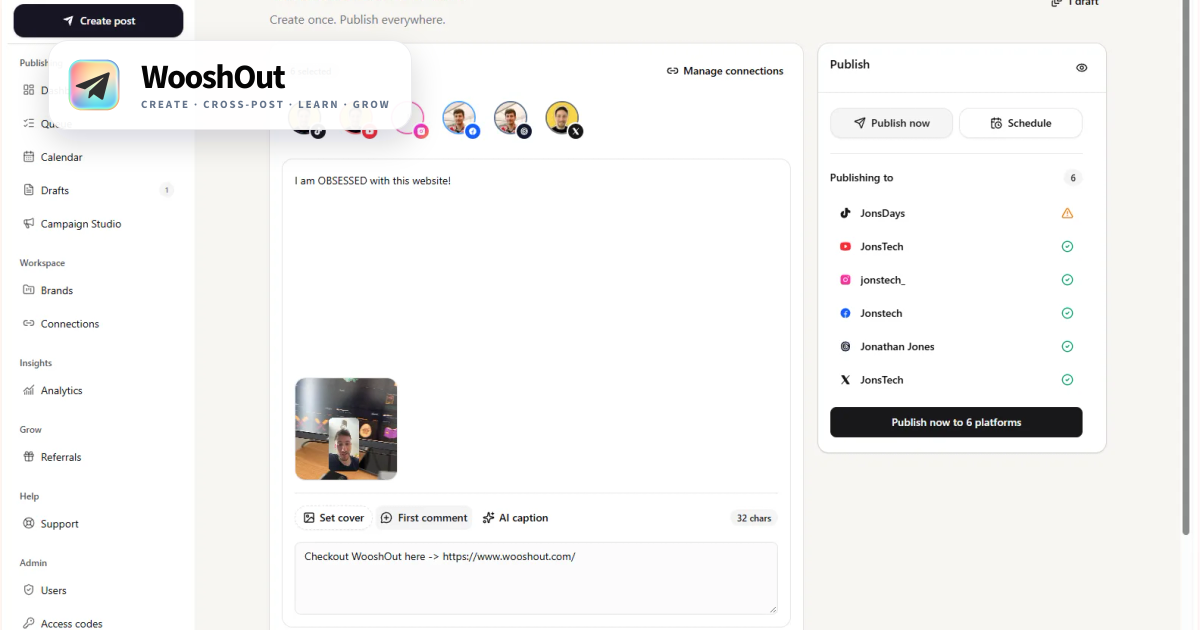Click the comment box resize handle
The width and height of the screenshot is (1200, 630).
pos(772,608)
